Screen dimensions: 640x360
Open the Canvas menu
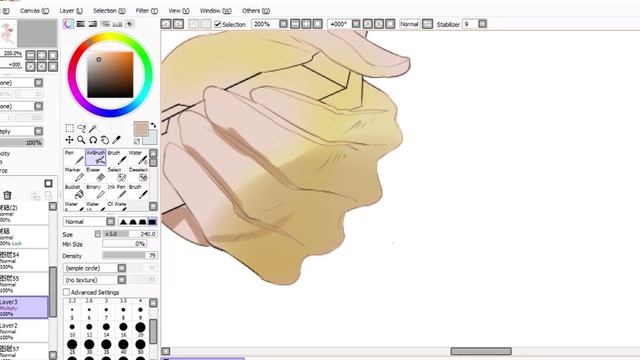[34, 11]
